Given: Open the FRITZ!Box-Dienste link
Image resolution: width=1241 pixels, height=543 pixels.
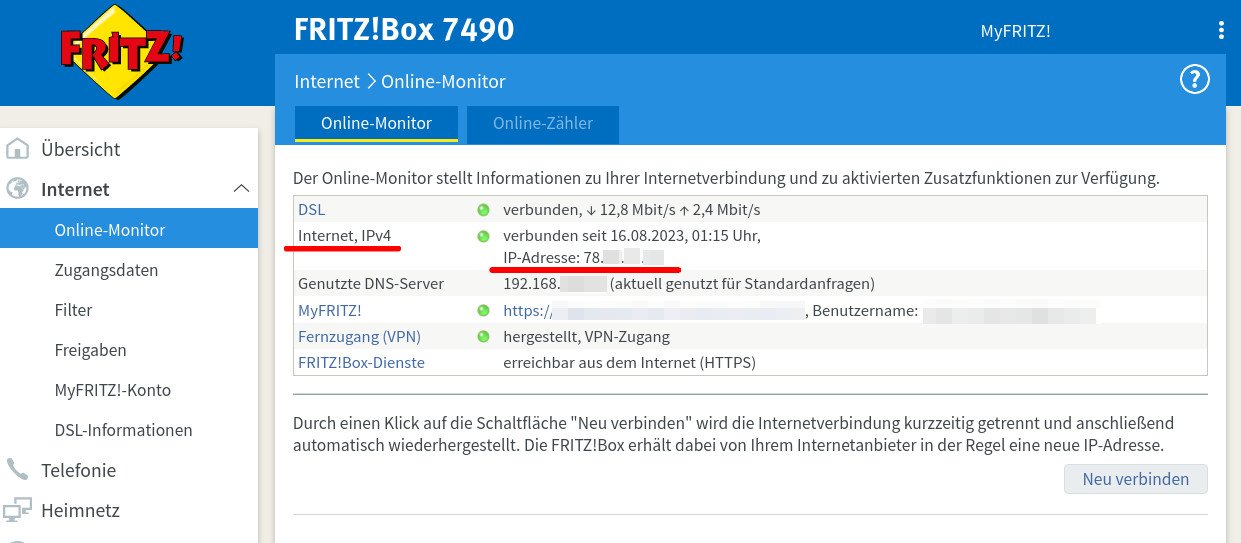Looking at the screenshot, I should 361,362.
